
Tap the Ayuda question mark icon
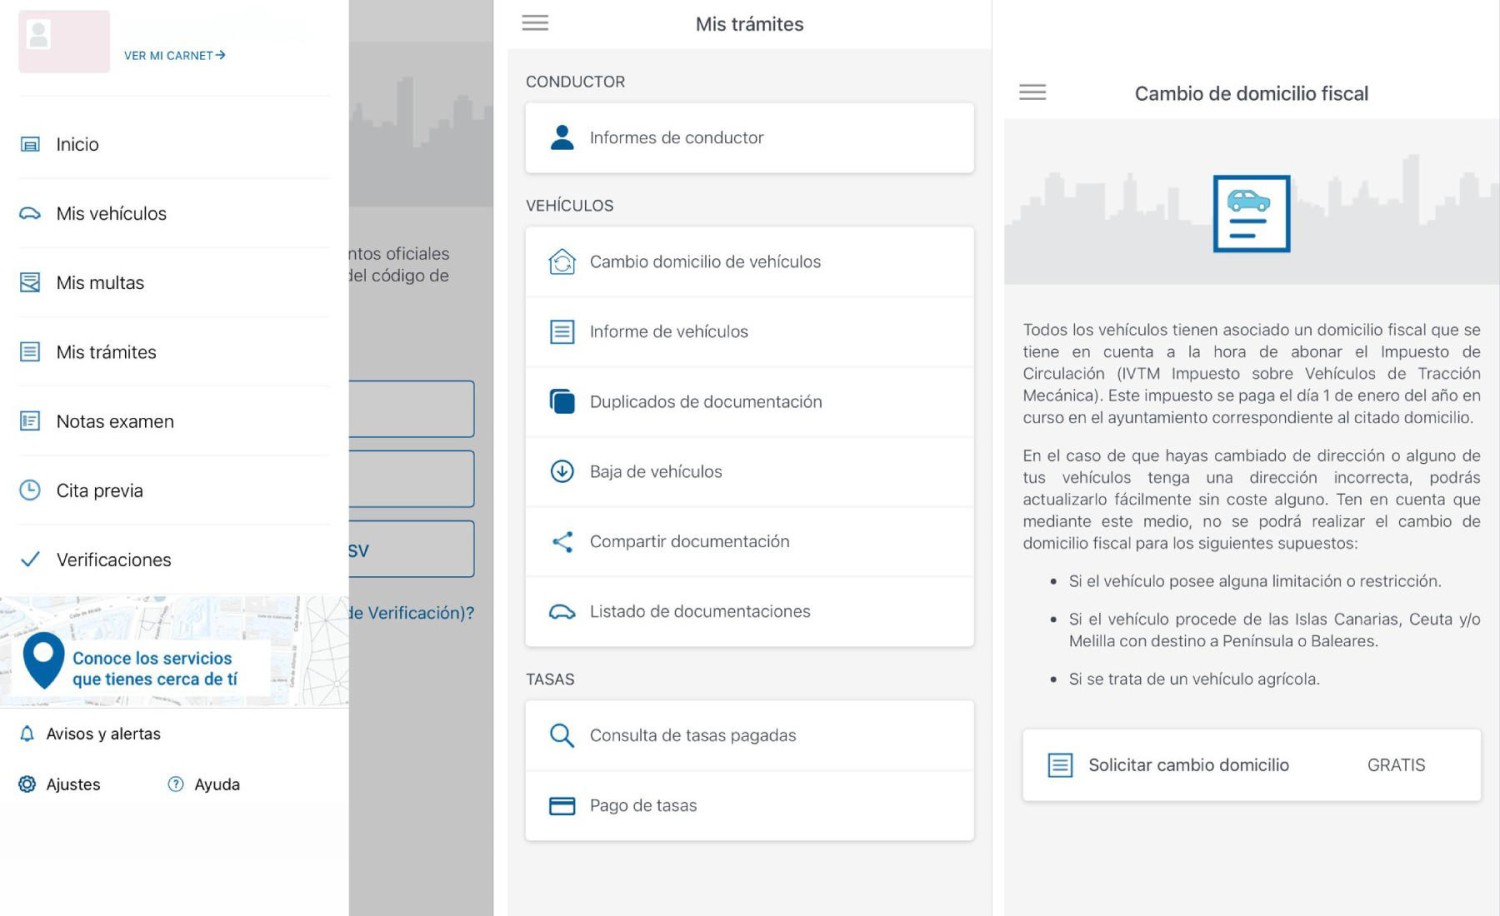point(176,785)
